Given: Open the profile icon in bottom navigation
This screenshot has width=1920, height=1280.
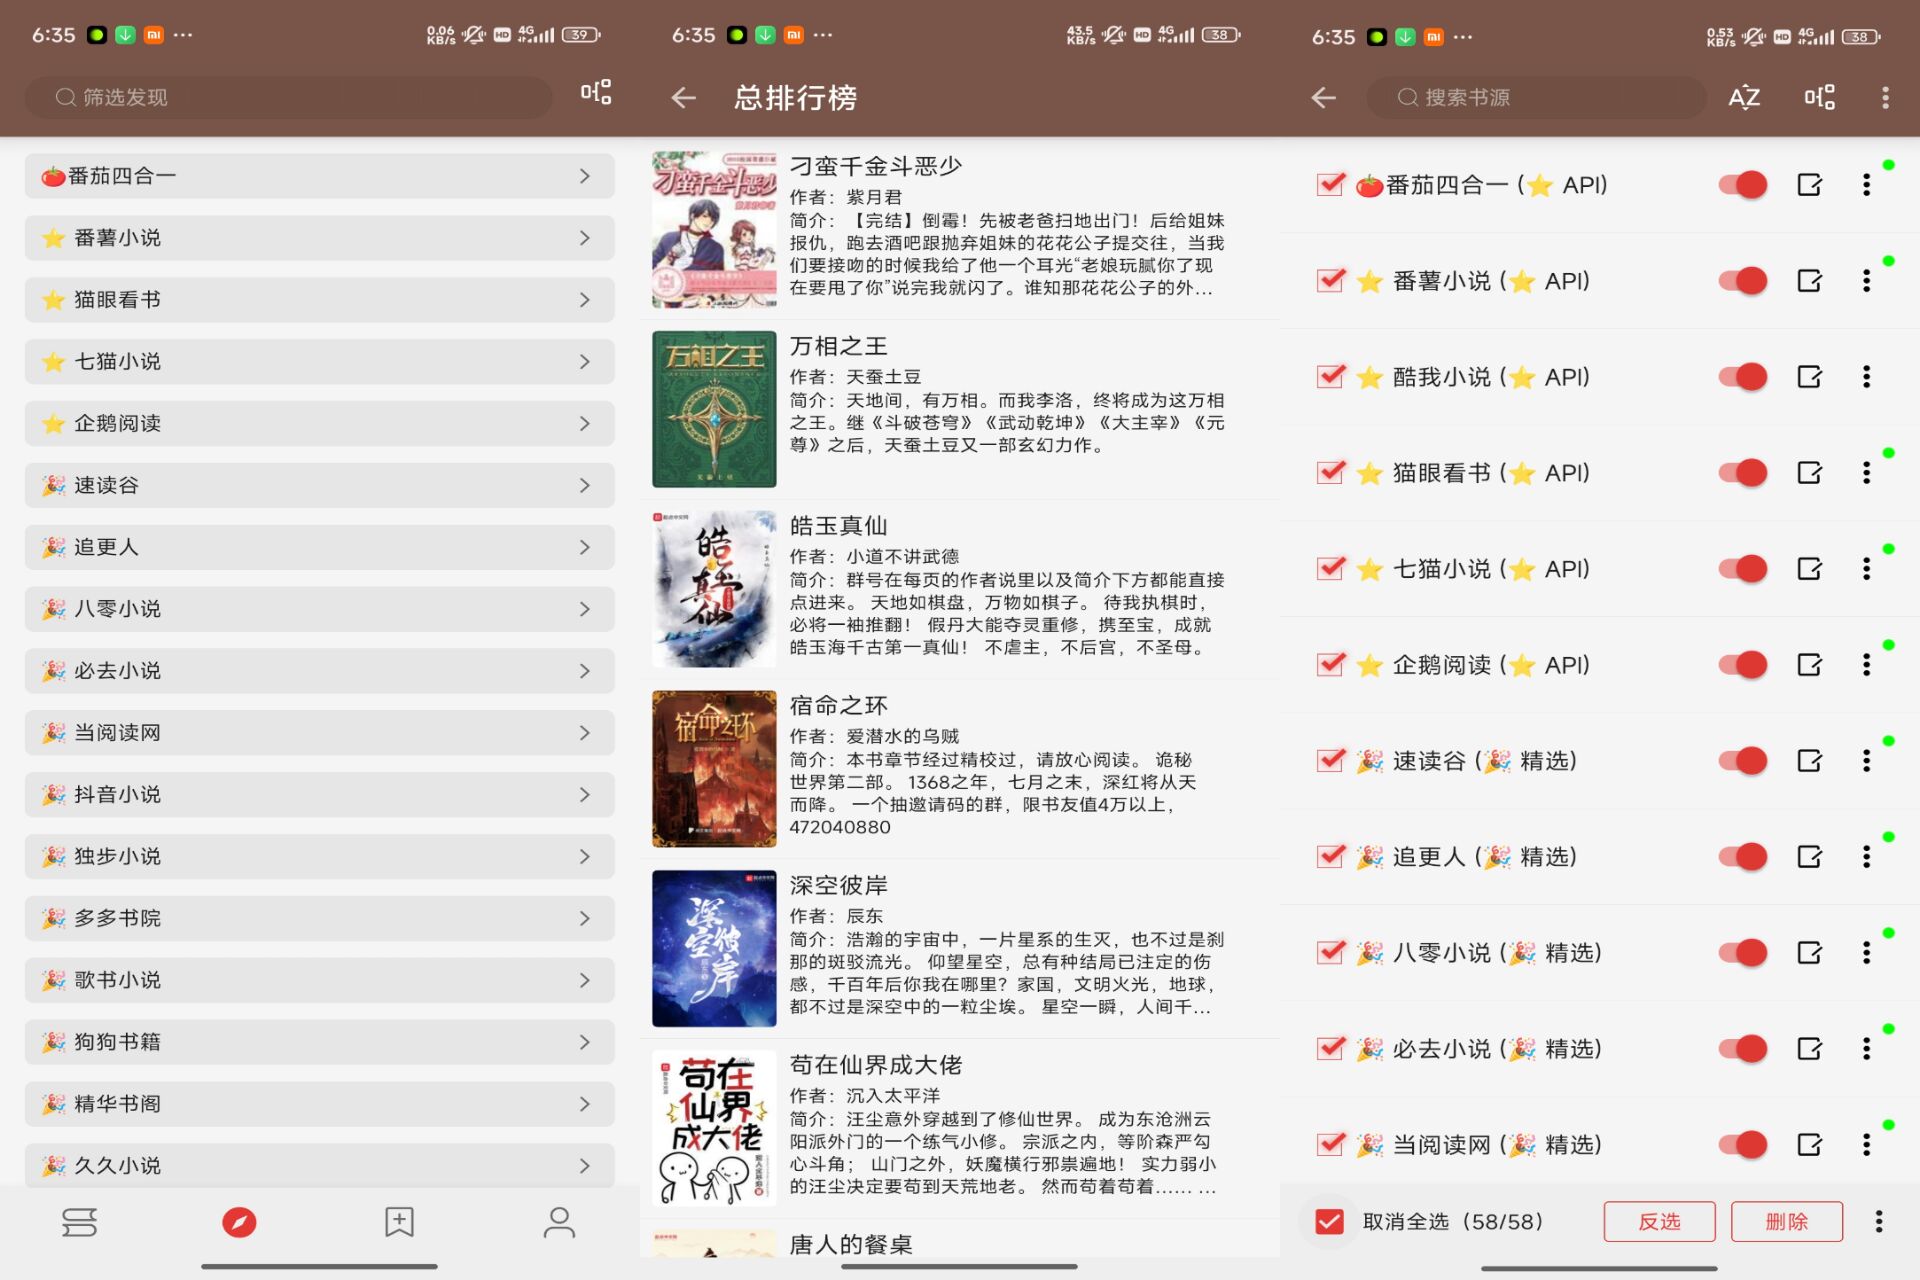Looking at the screenshot, I should pos(558,1222).
